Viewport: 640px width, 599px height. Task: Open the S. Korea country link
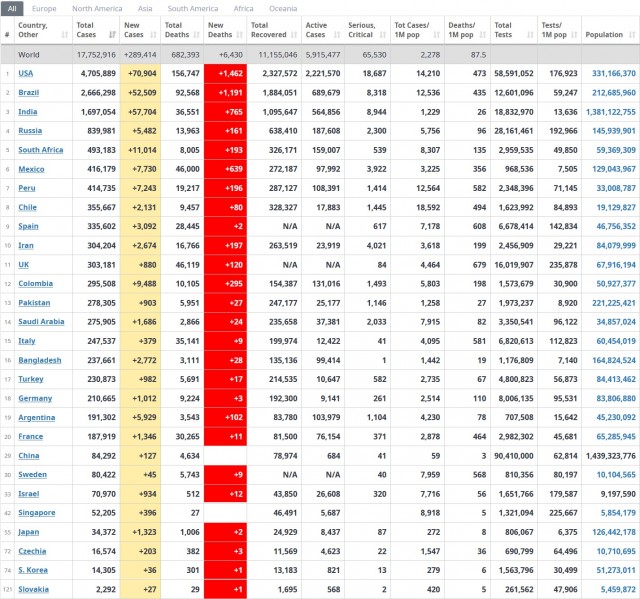(33, 570)
